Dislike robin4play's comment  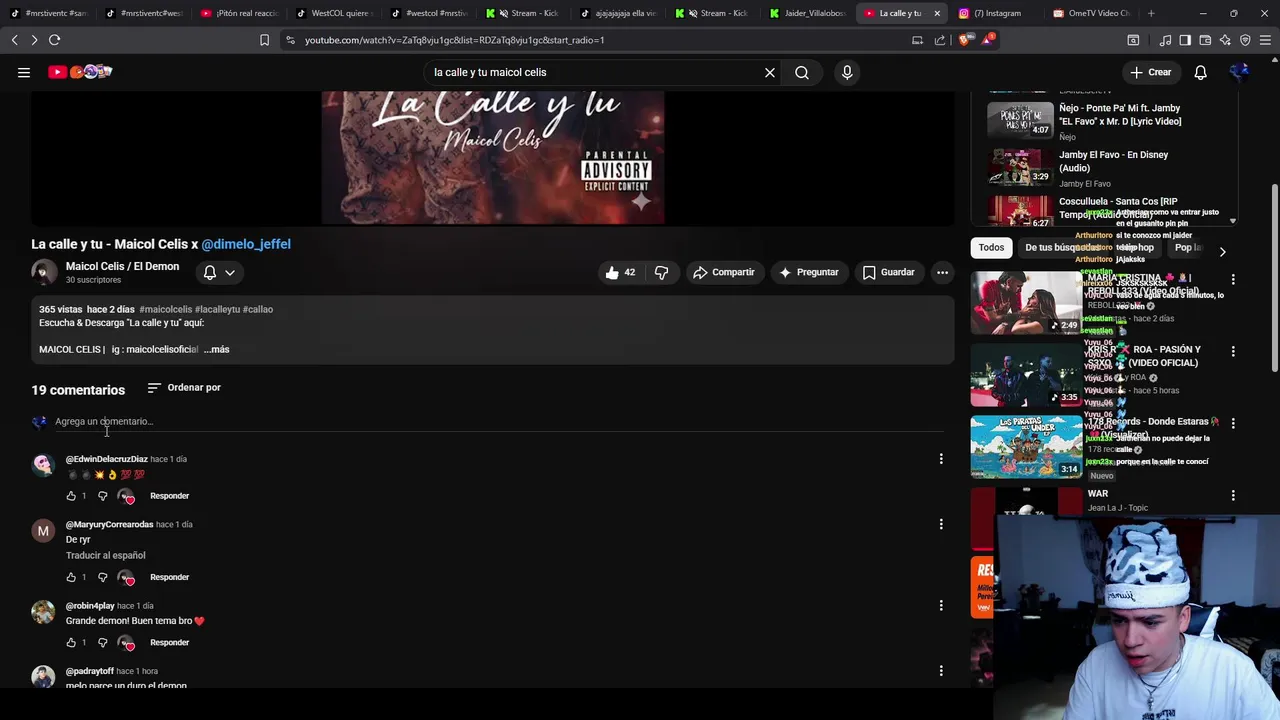102,643
